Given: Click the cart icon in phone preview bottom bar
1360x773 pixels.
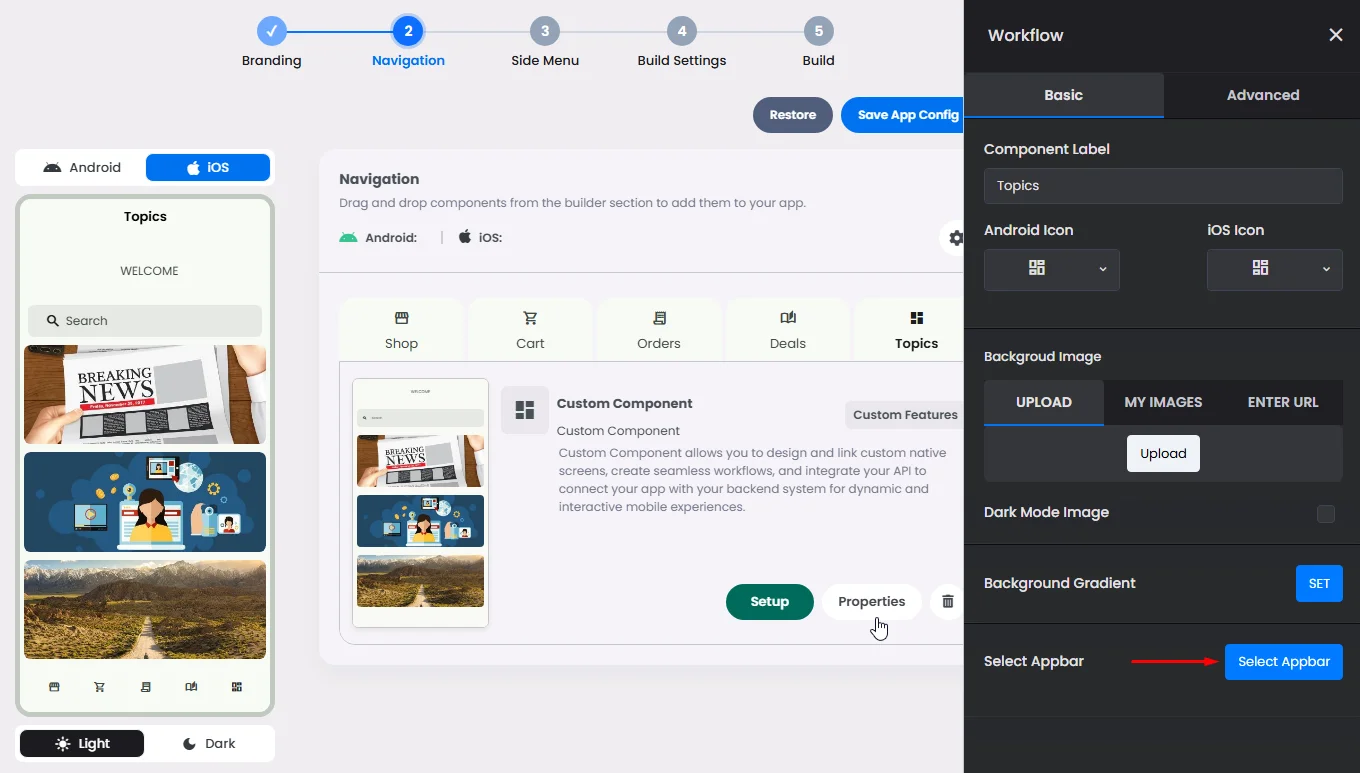Looking at the screenshot, I should point(100,687).
